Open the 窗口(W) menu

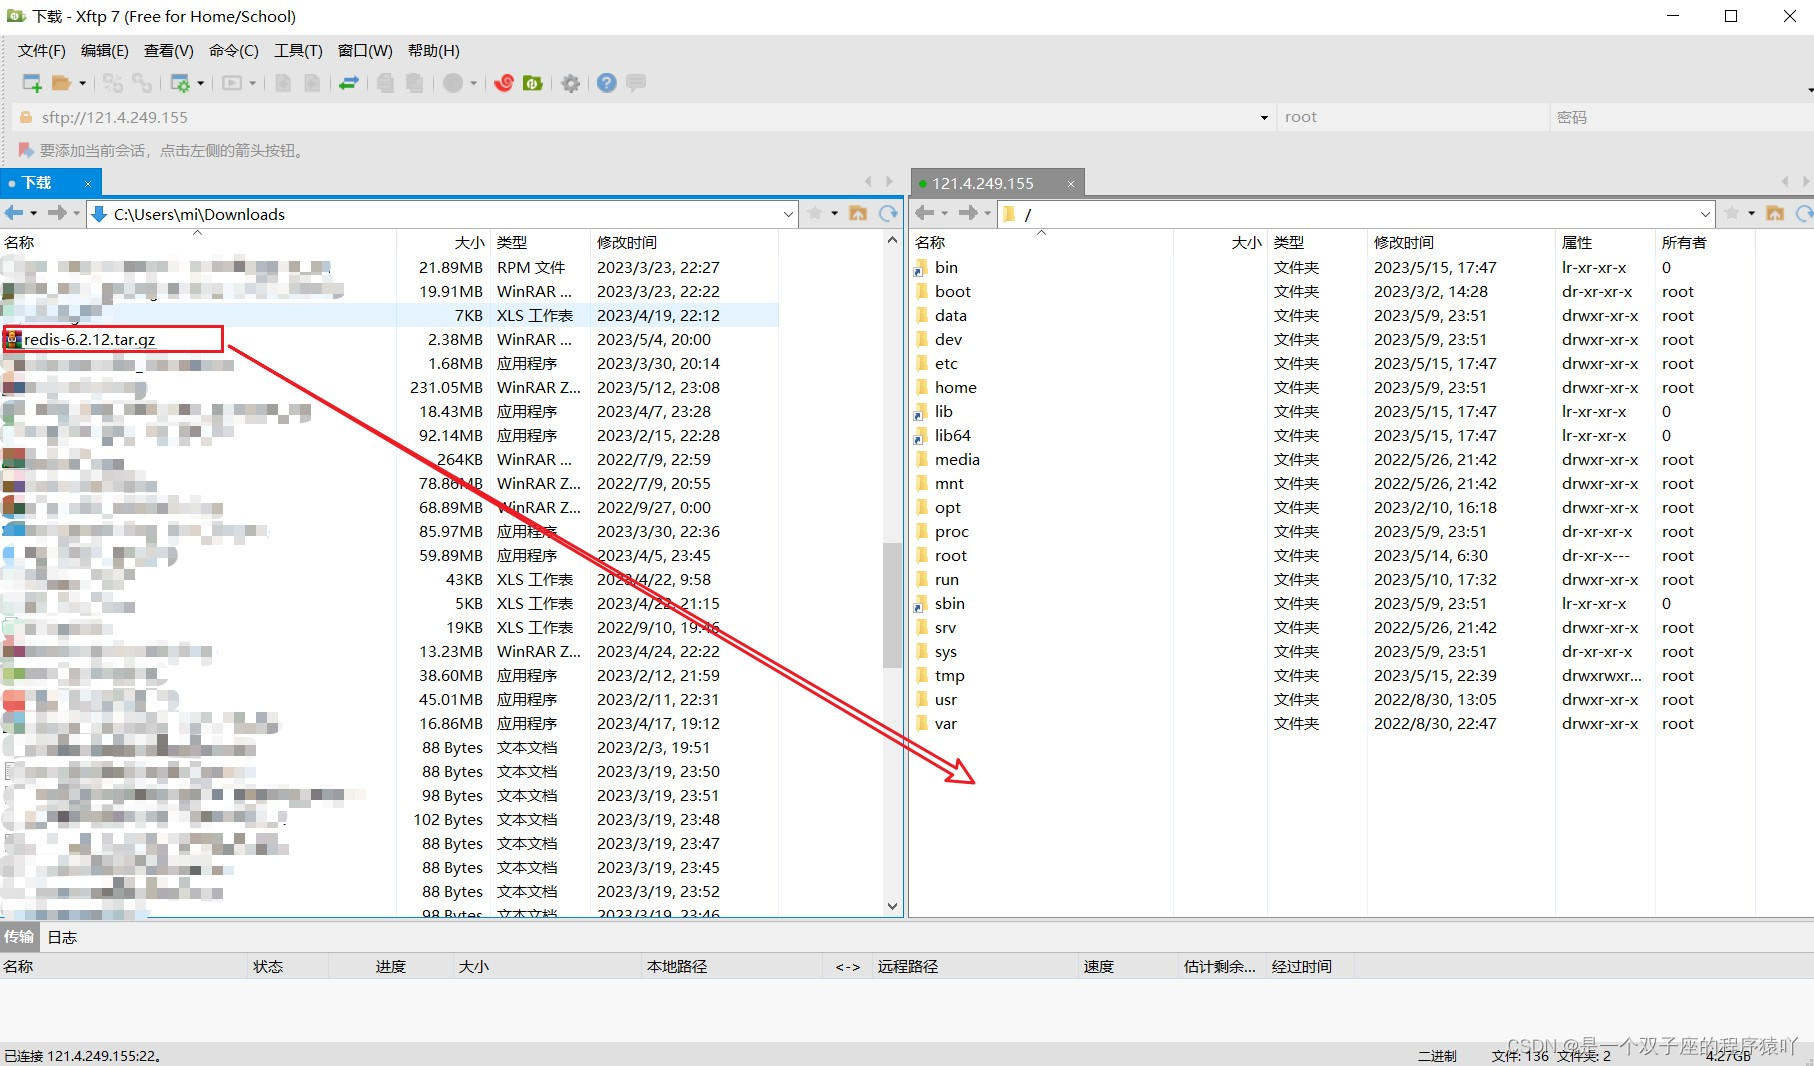pyautogui.click(x=364, y=50)
